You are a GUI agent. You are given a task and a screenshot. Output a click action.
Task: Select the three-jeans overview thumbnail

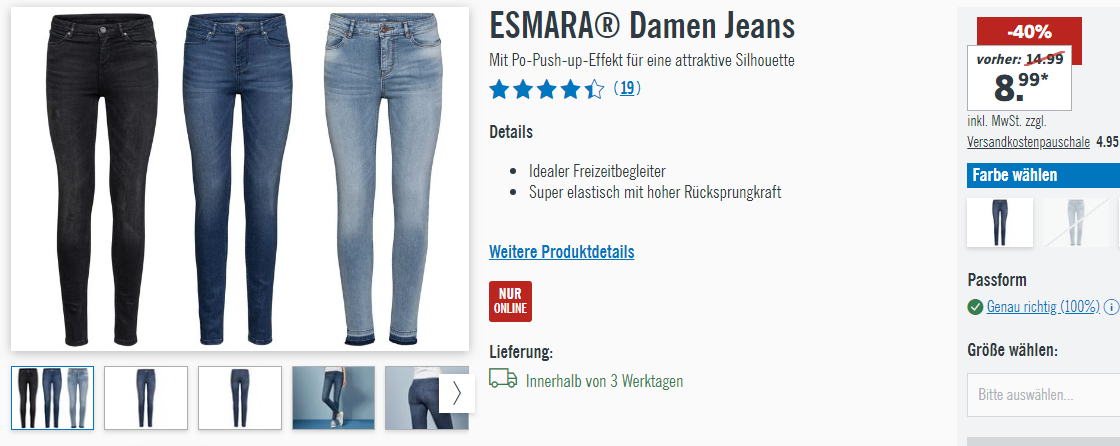coord(52,398)
